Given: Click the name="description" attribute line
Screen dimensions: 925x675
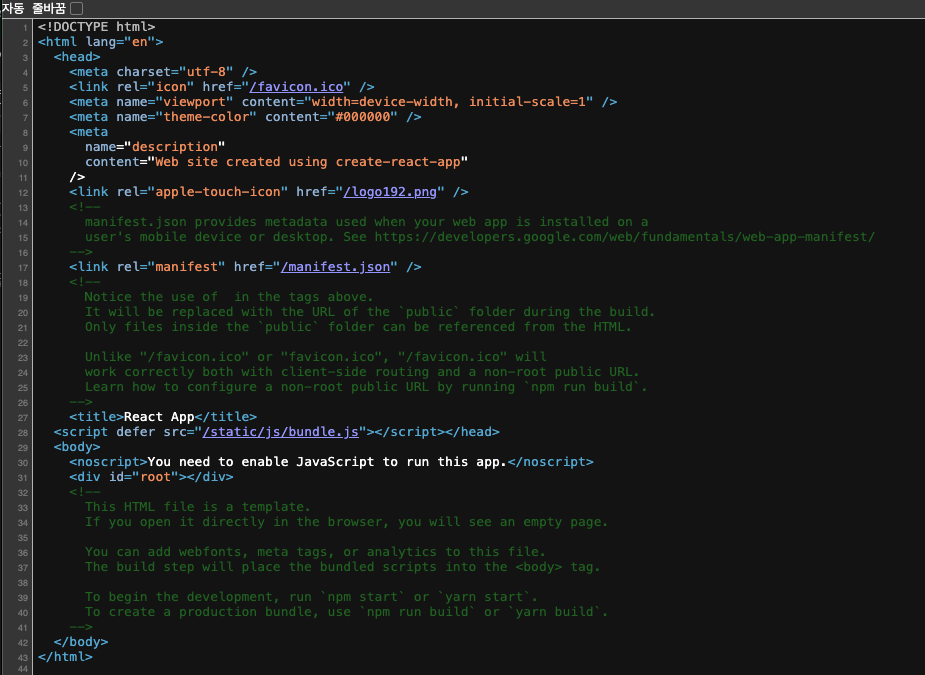Looking at the screenshot, I should (x=155, y=147).
